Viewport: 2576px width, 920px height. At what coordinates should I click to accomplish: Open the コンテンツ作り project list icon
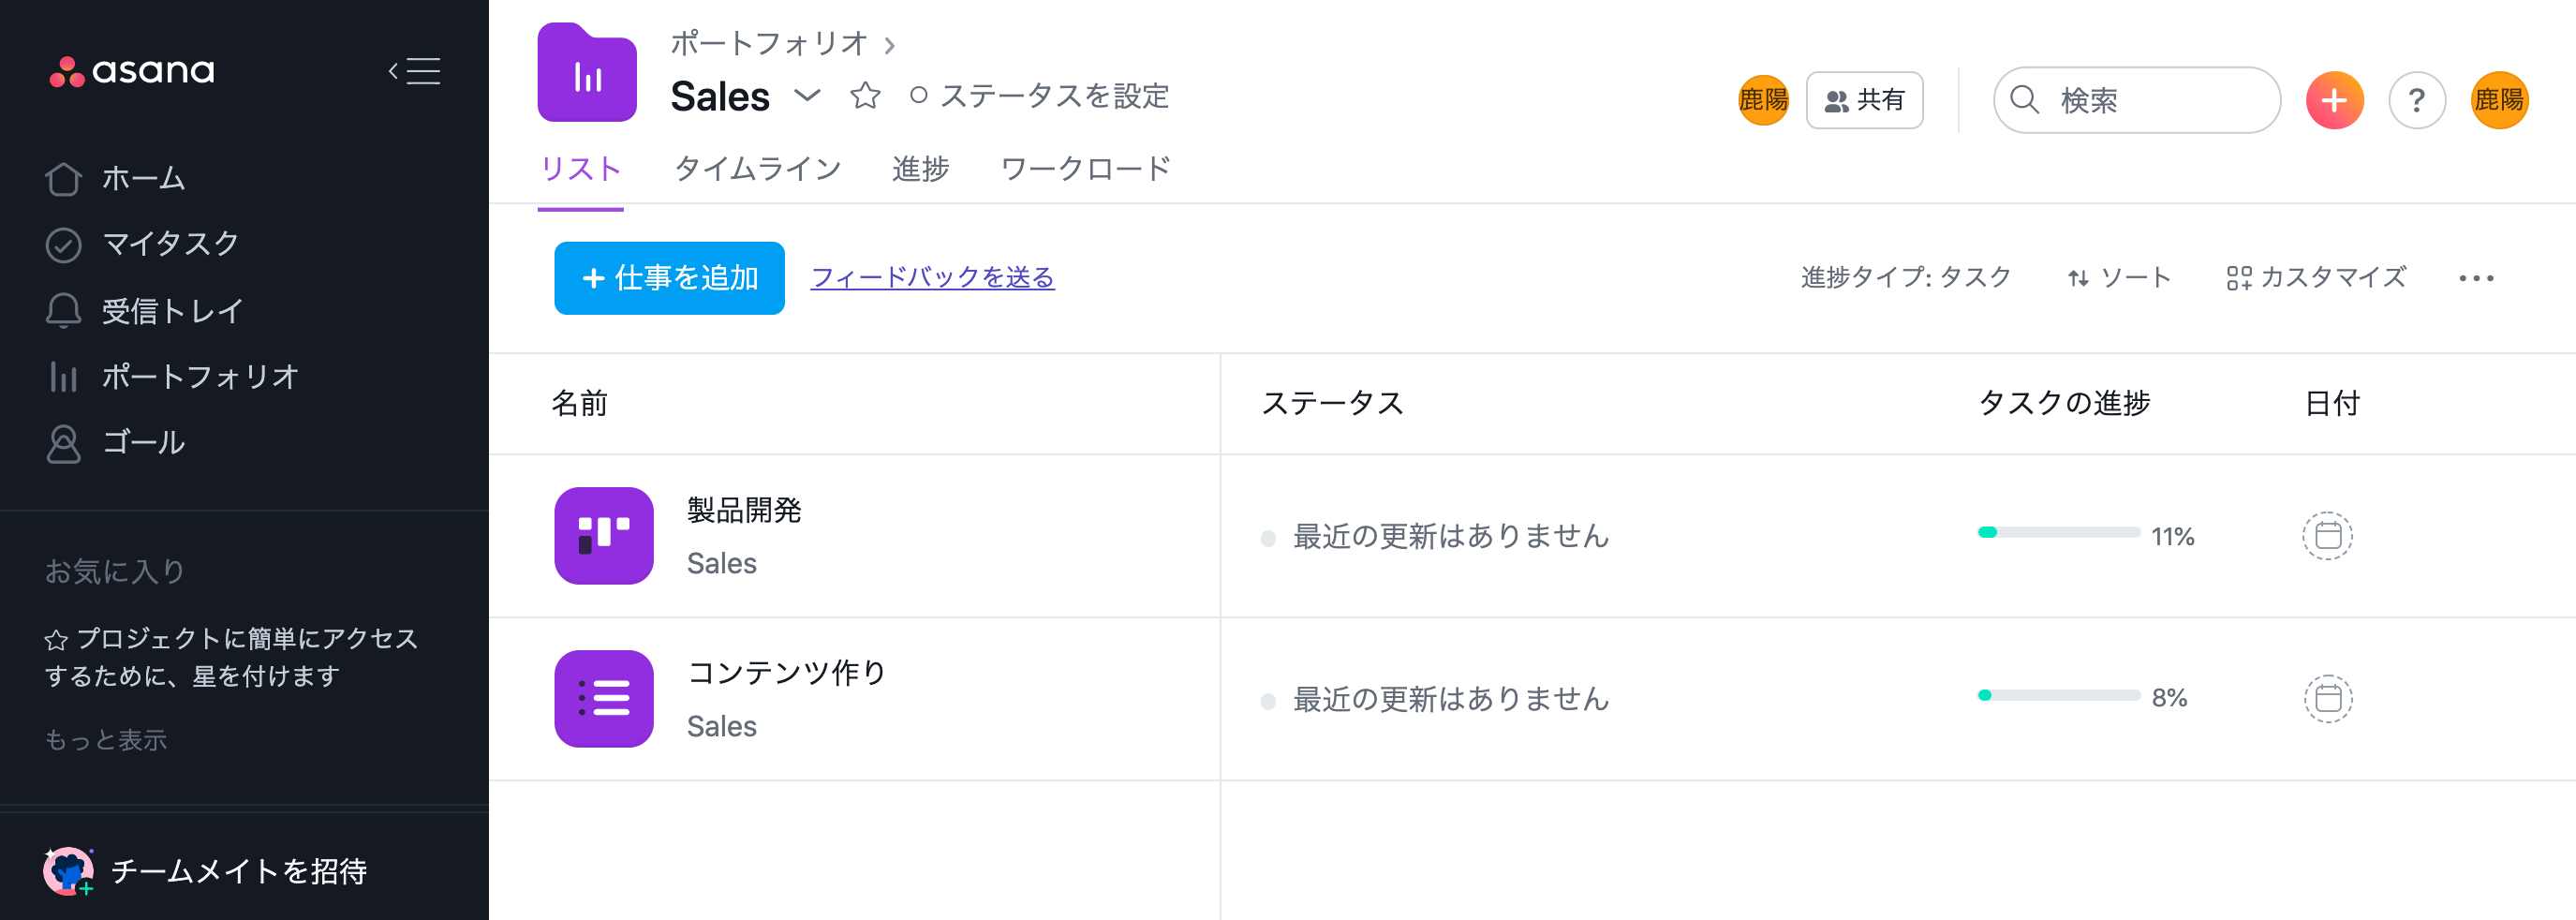(603, 698)
